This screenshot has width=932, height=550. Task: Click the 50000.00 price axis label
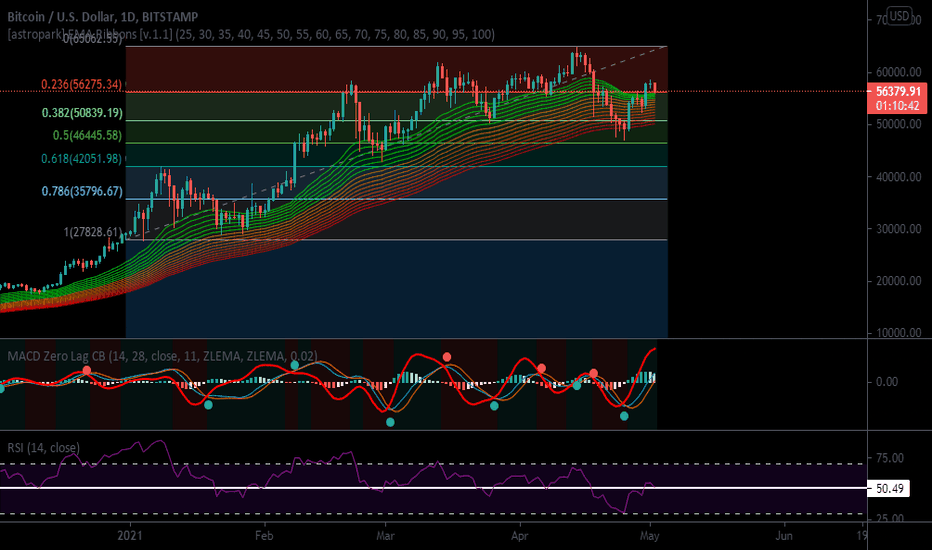(899, 124)
